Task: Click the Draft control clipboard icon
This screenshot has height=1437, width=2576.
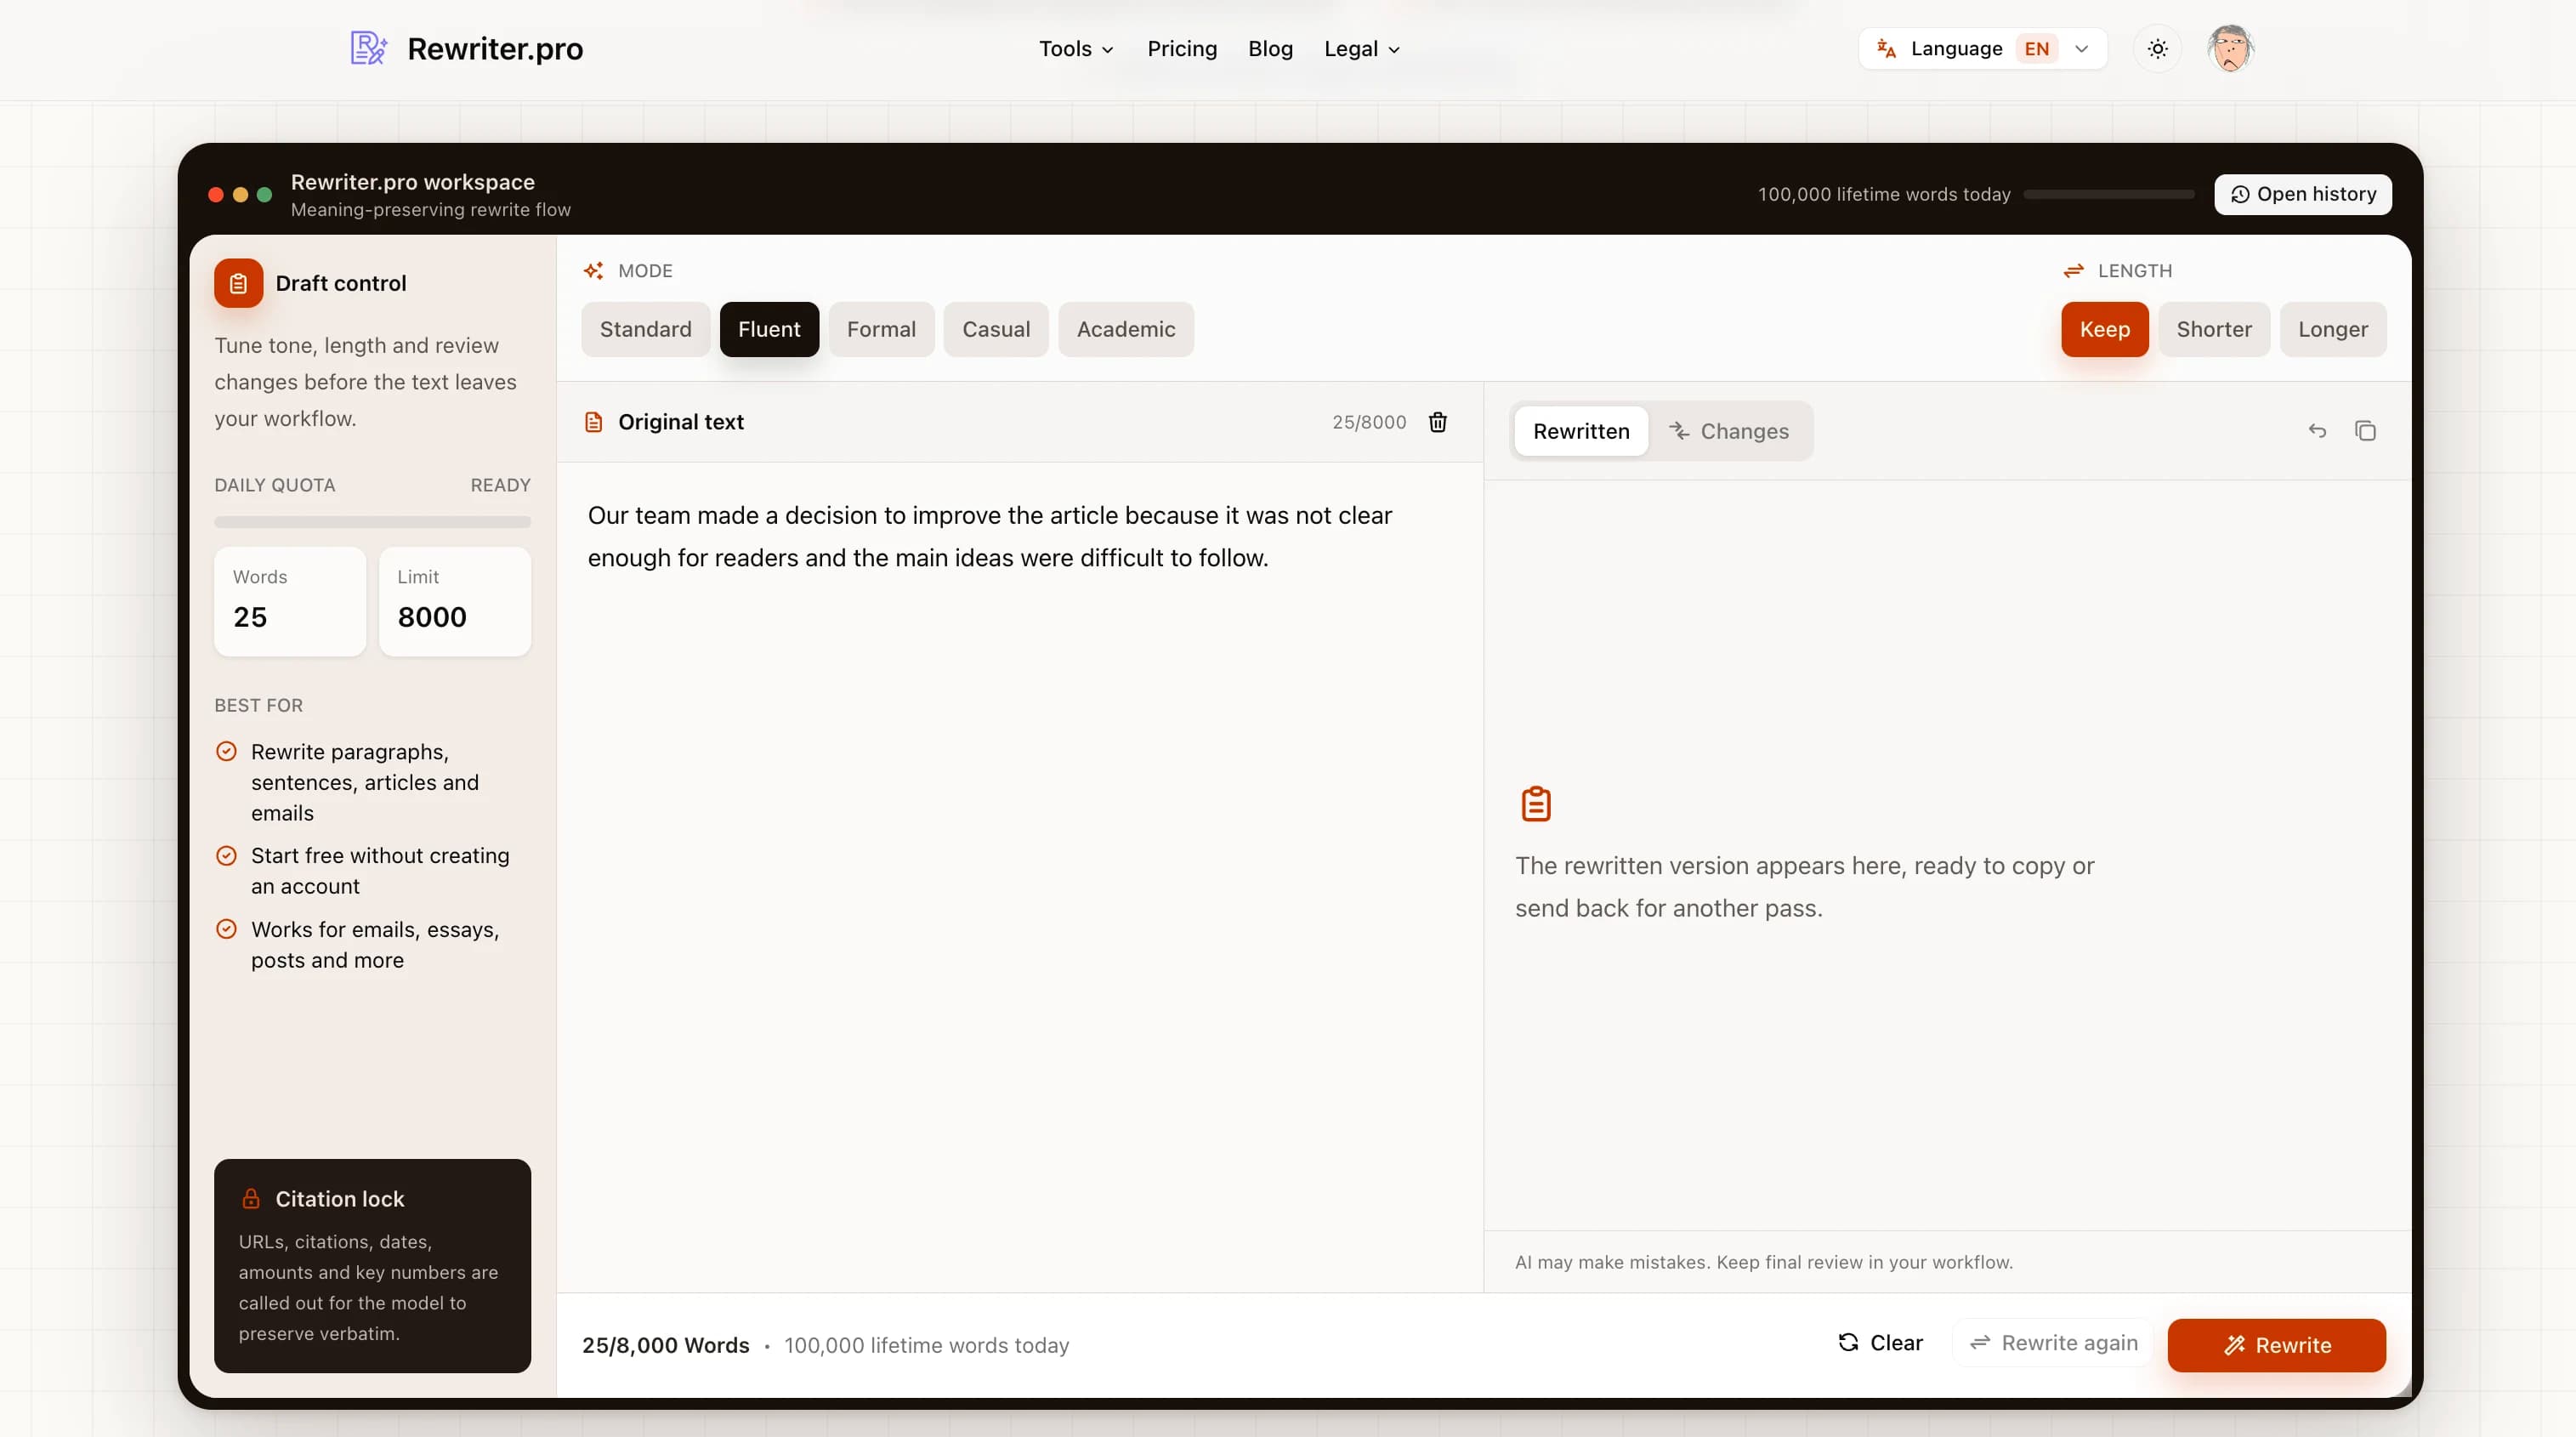Action: click(x=238, y=283)
